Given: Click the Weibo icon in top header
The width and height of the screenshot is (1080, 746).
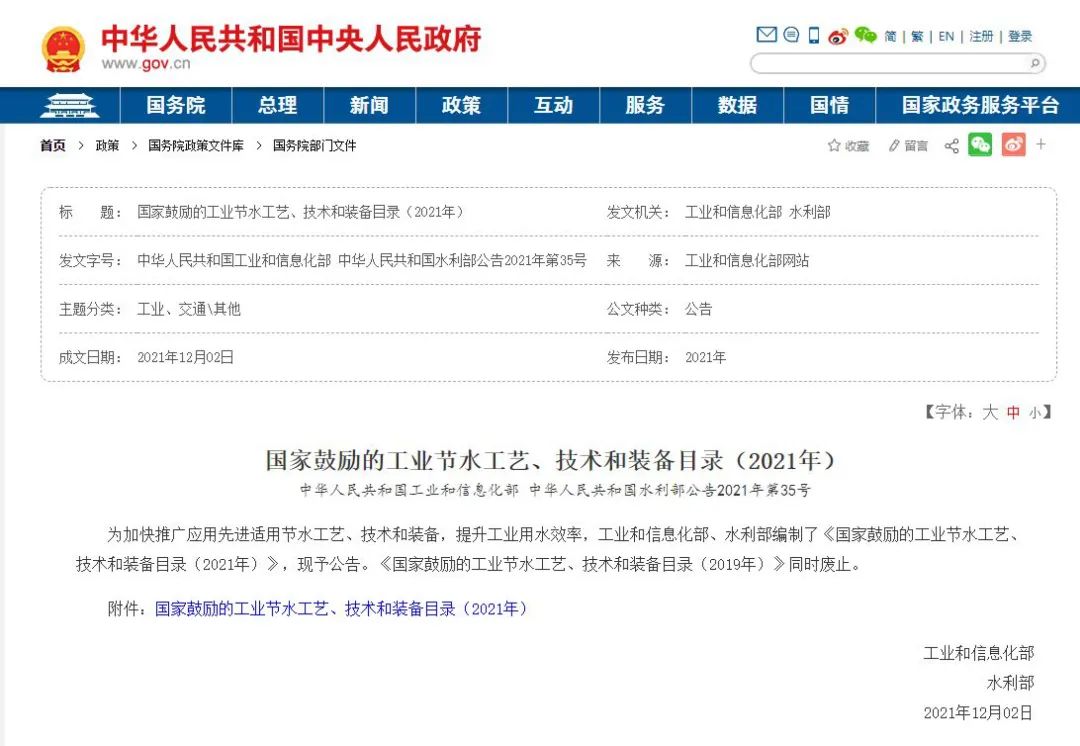Looking at the screenshot, I should (x=838, y=37).
